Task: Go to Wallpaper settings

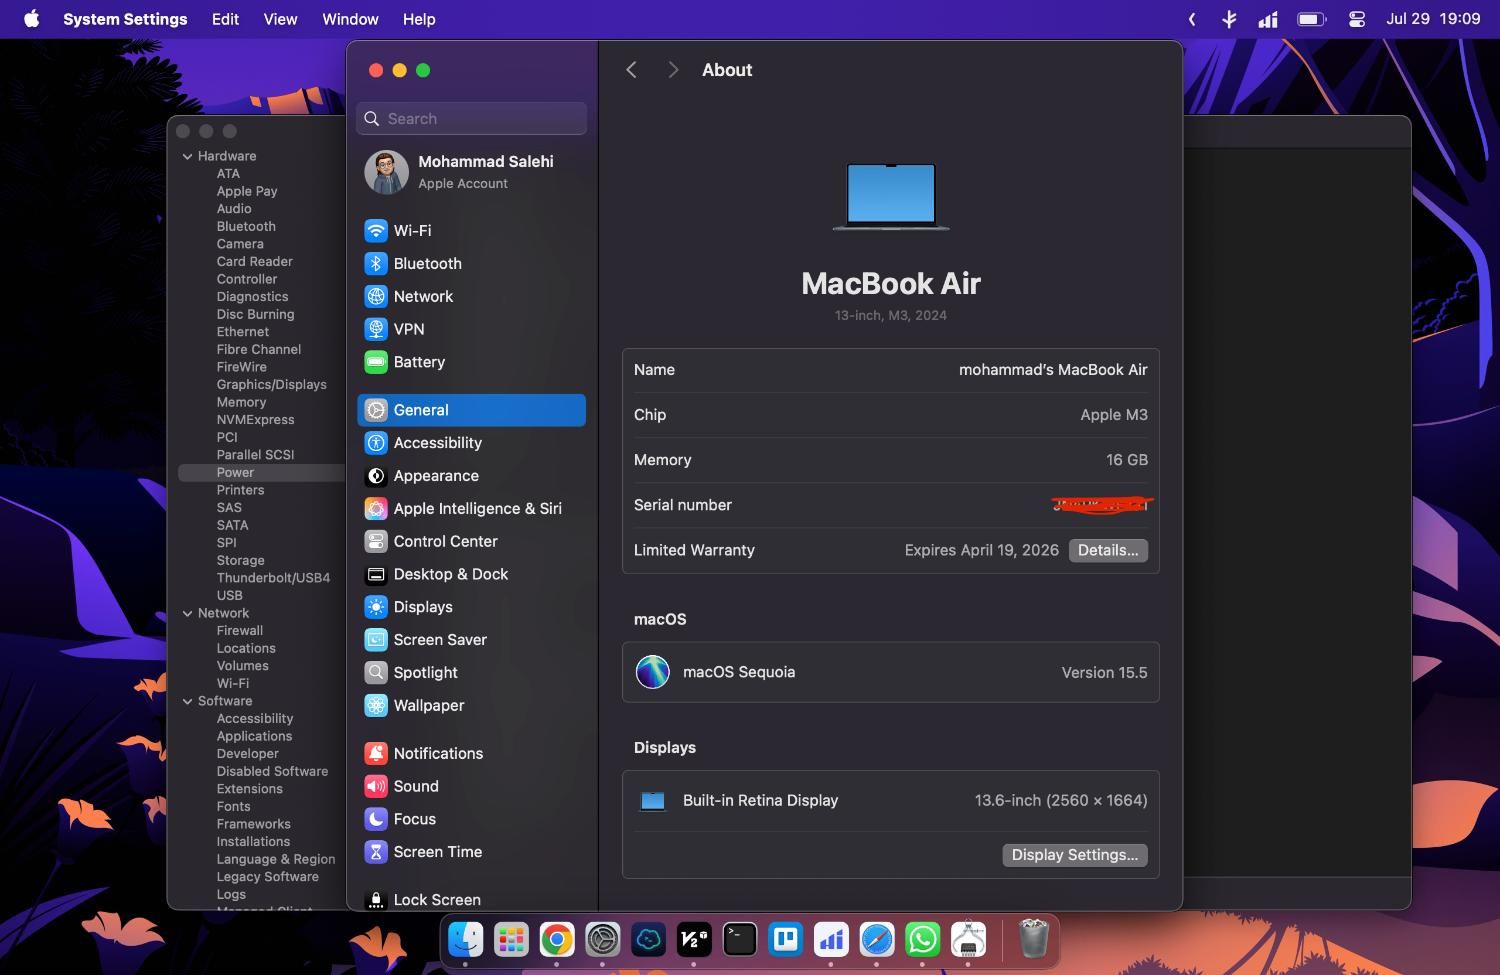Action: (x=471, y=705)
